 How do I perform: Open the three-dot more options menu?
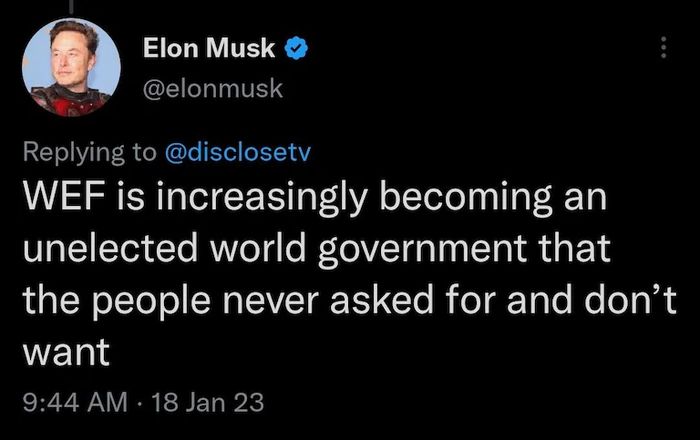click(661, 47)
